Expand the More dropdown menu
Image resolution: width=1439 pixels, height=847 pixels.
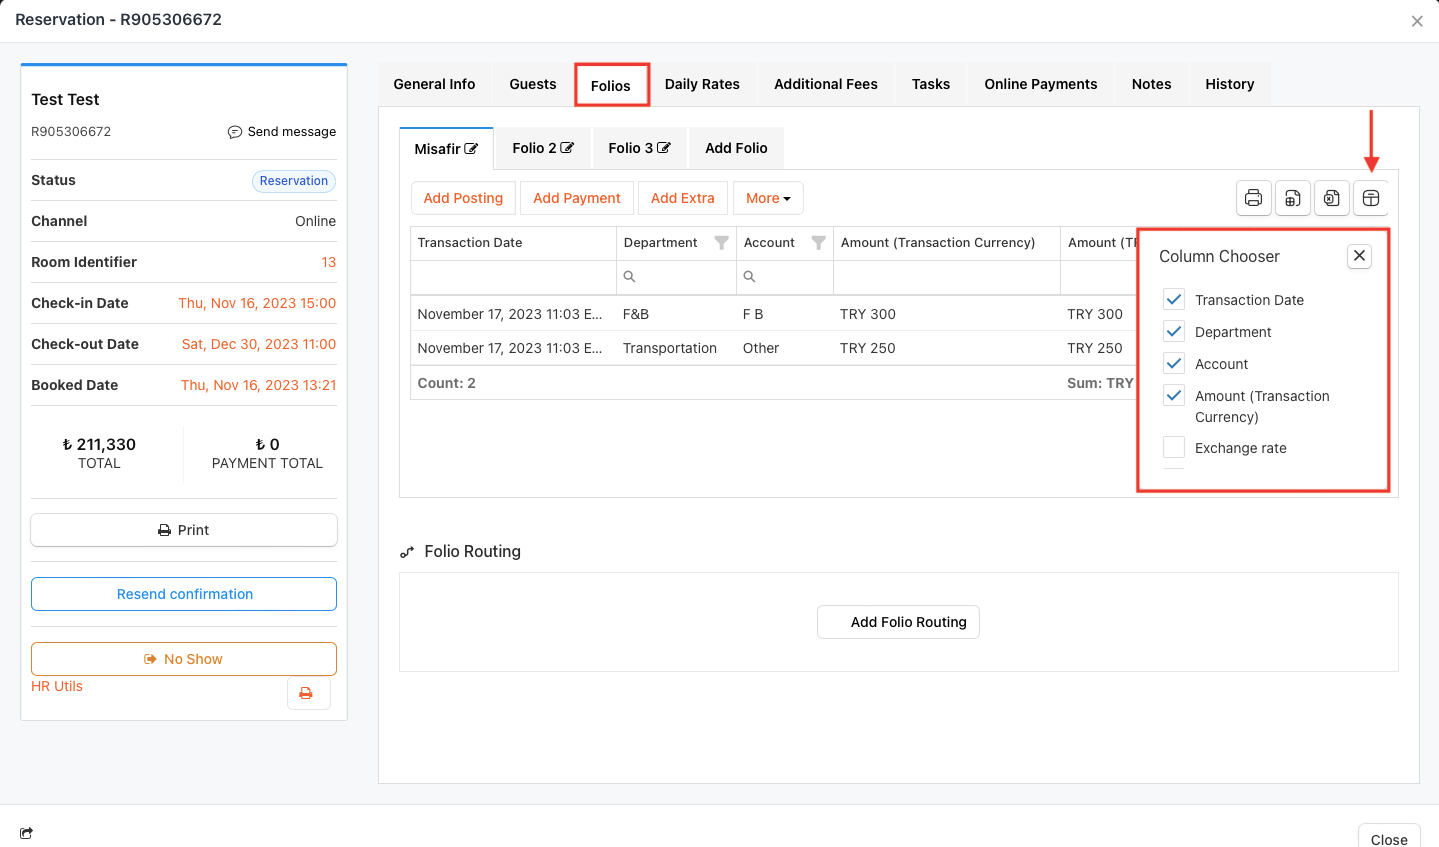coord(767,198)
